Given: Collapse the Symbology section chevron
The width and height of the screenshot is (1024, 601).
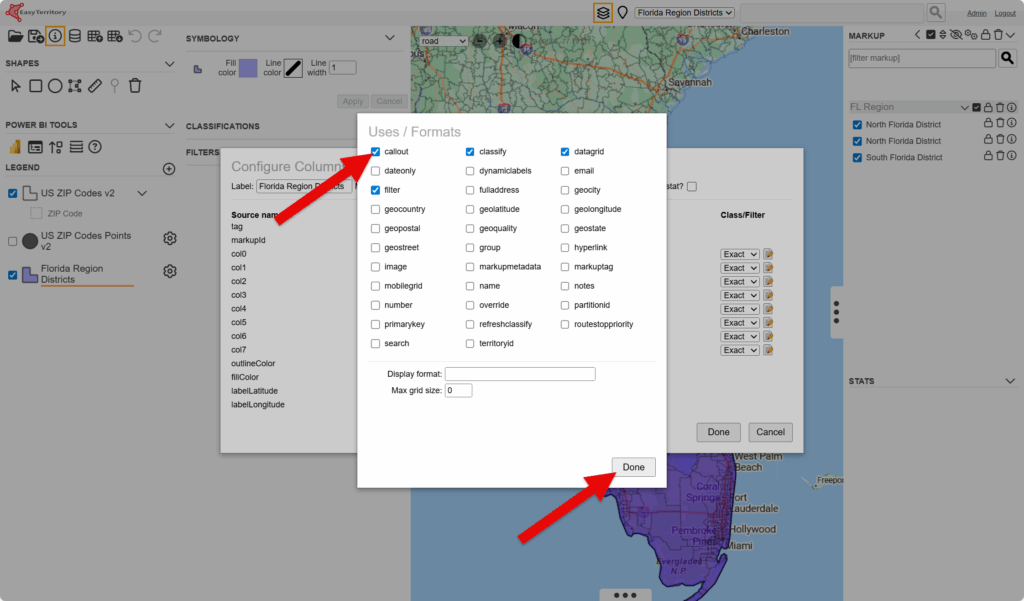Looking at the screenshot, I should tap(390, 38).
